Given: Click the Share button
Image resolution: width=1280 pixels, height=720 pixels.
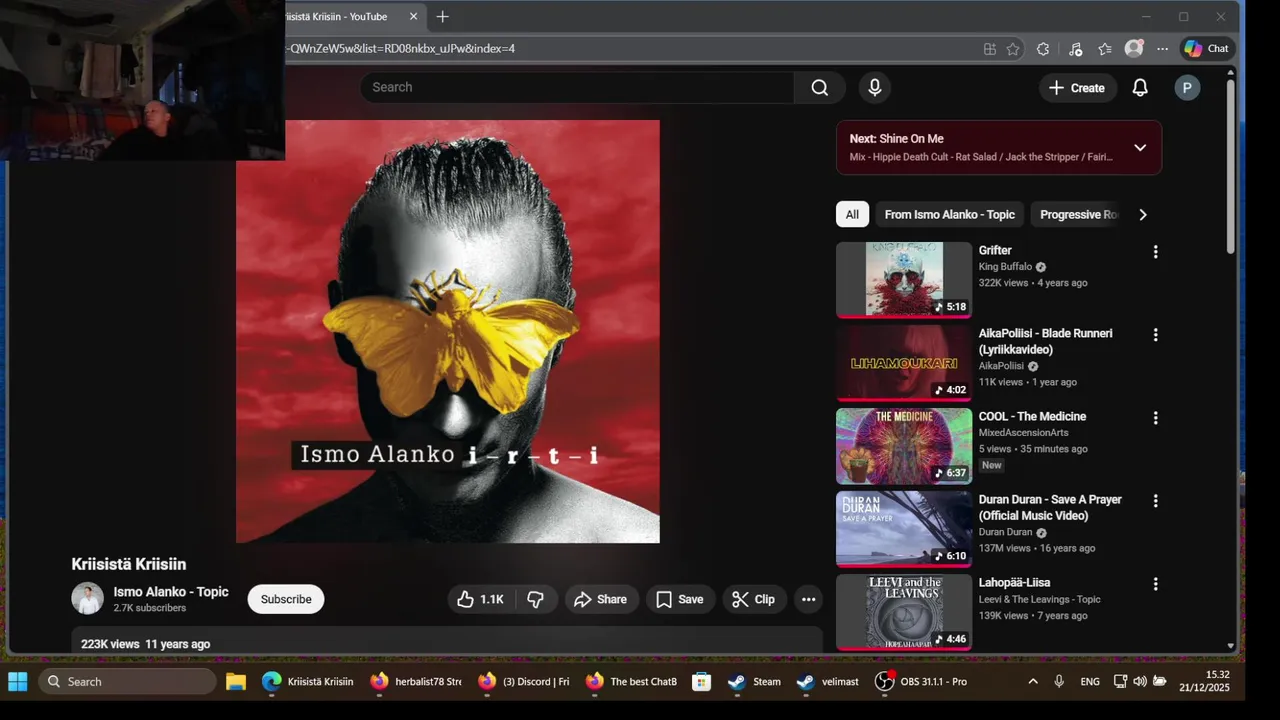Looking at the screenshot, I should (602, 599).
